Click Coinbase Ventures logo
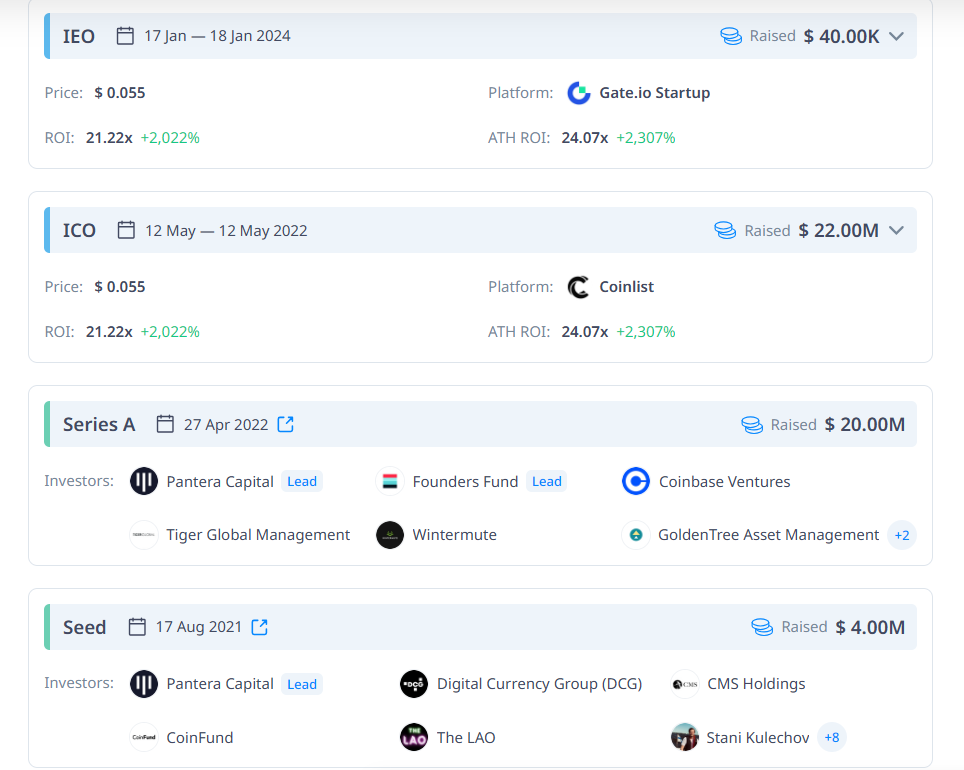Screen dimensions: 964x770 (636, 482)
